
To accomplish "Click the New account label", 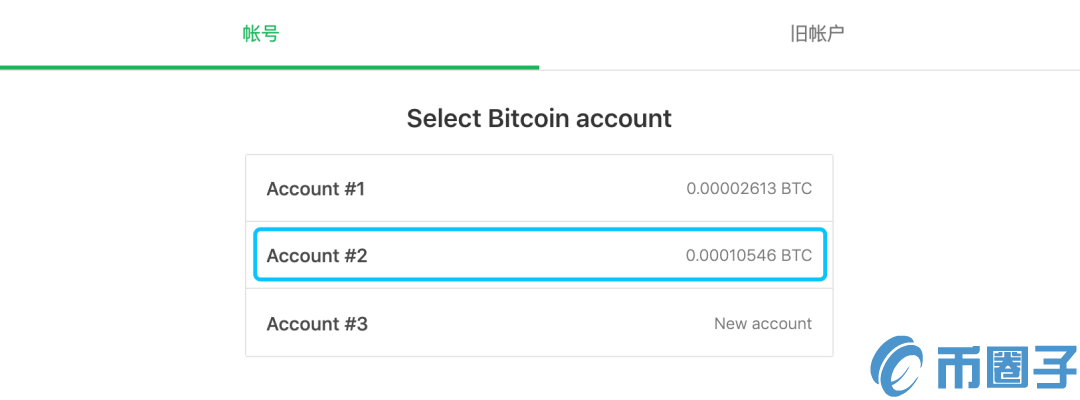I will tap(762, 323).
